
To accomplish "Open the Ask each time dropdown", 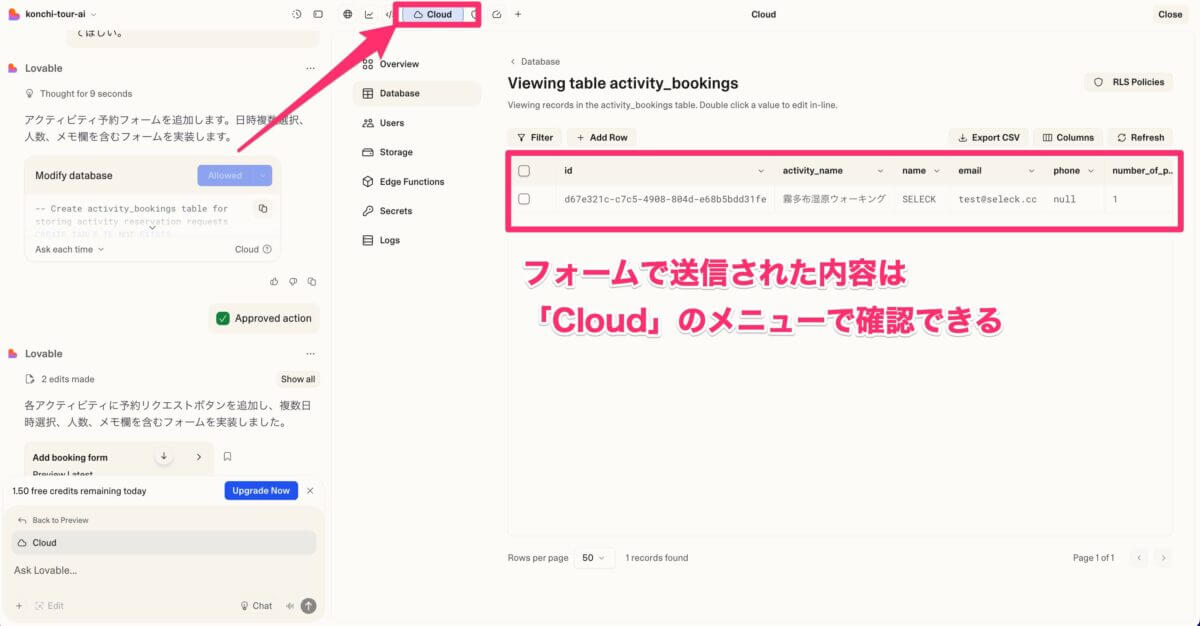I will [x=69, y=249].
